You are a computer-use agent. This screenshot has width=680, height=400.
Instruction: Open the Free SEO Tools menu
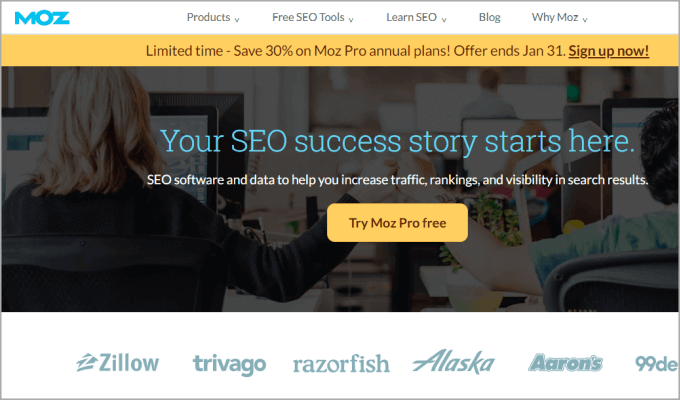[x=308, y=17]
